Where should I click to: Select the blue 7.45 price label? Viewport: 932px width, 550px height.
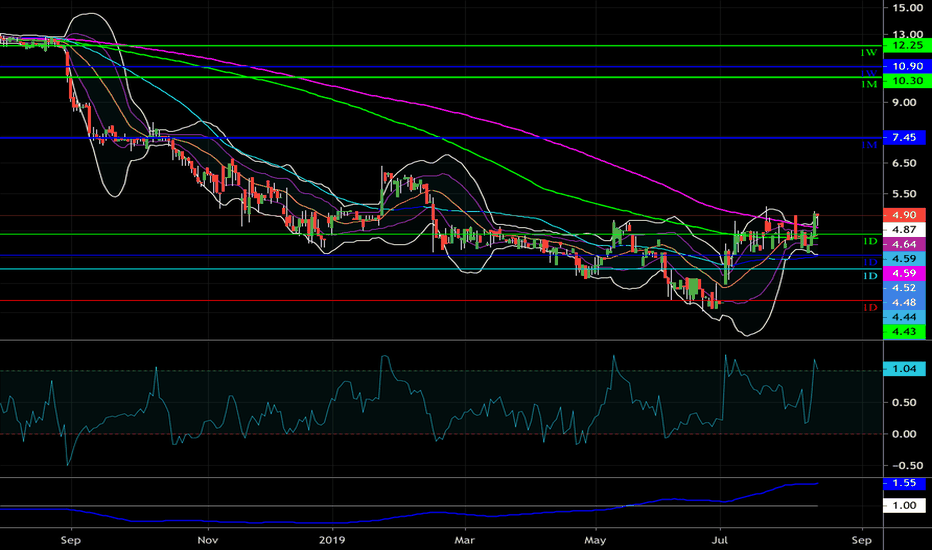904,137
